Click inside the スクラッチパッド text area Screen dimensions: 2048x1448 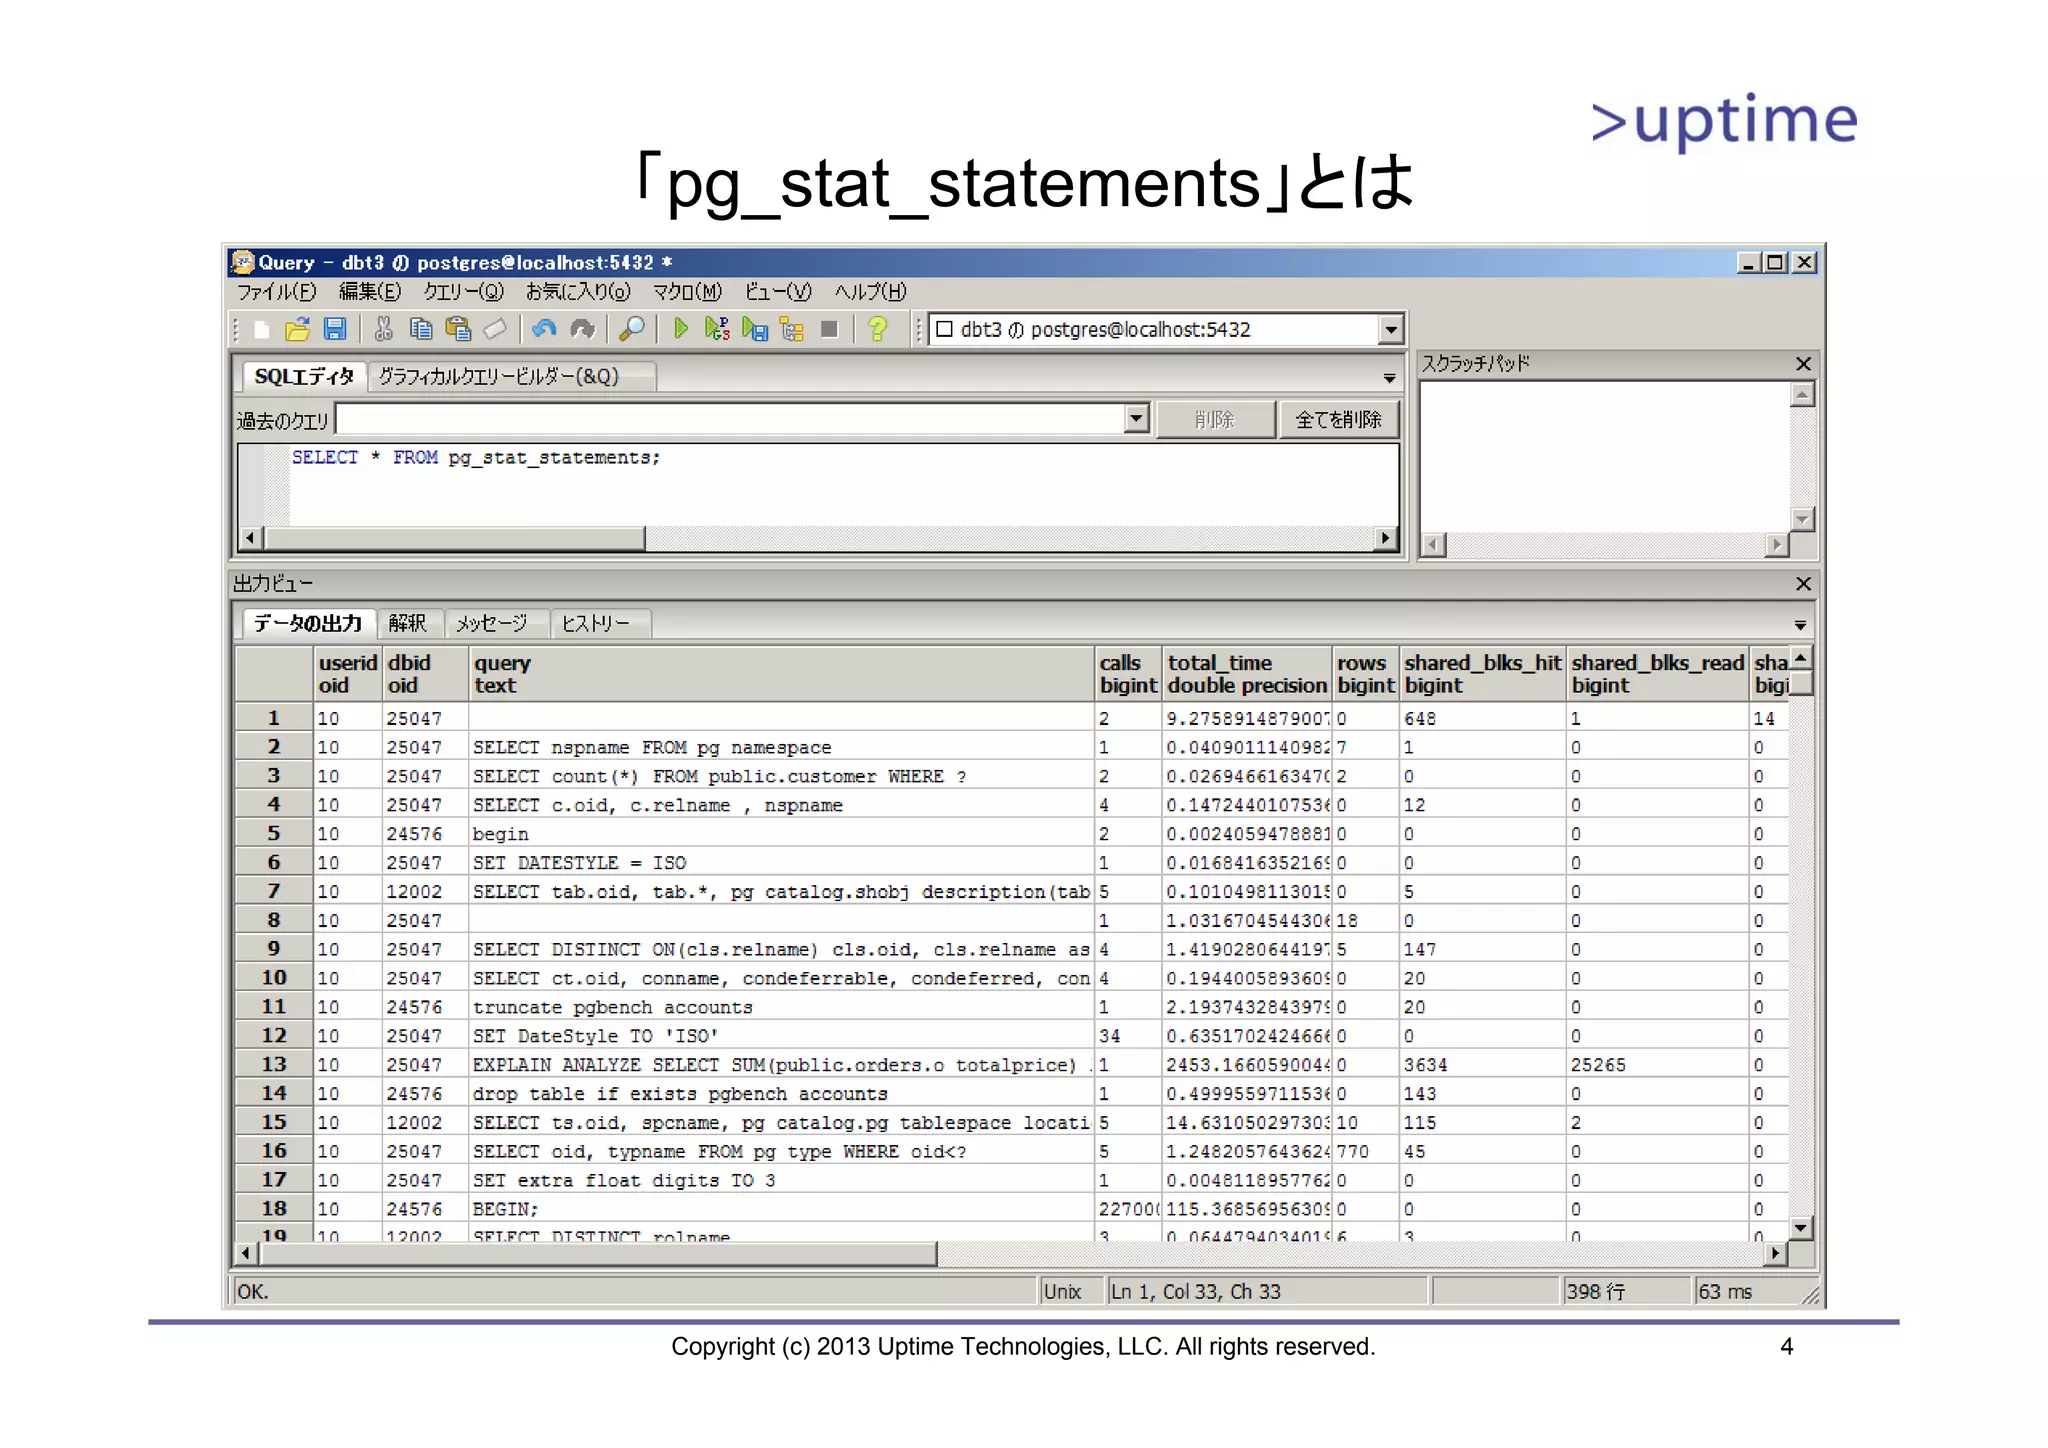pyautogui.click(x=1604, y=457)
